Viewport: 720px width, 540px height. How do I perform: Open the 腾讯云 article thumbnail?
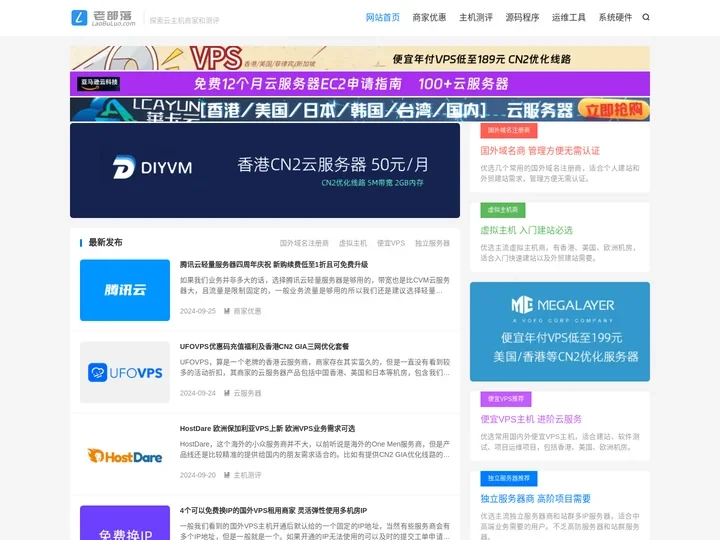[125, 290]
